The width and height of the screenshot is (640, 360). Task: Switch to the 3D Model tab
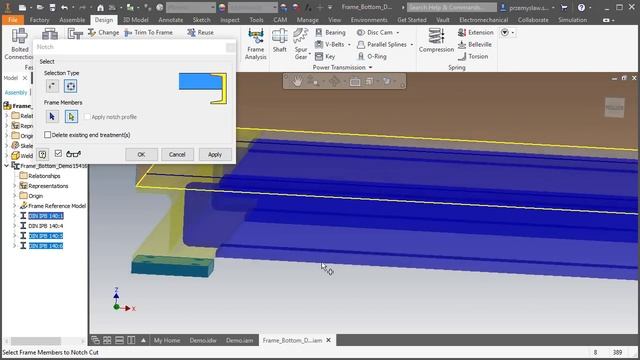coord(136,20)
